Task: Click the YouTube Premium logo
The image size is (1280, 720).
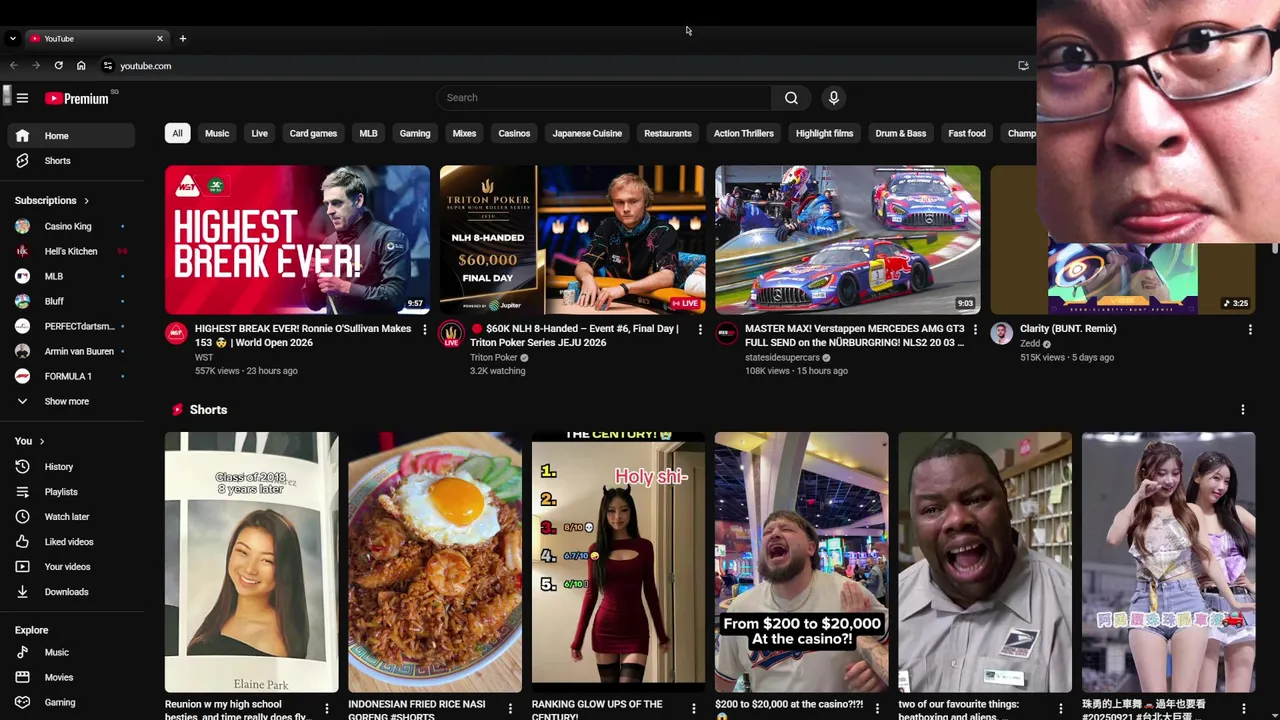Action: [x=77, y=98]
